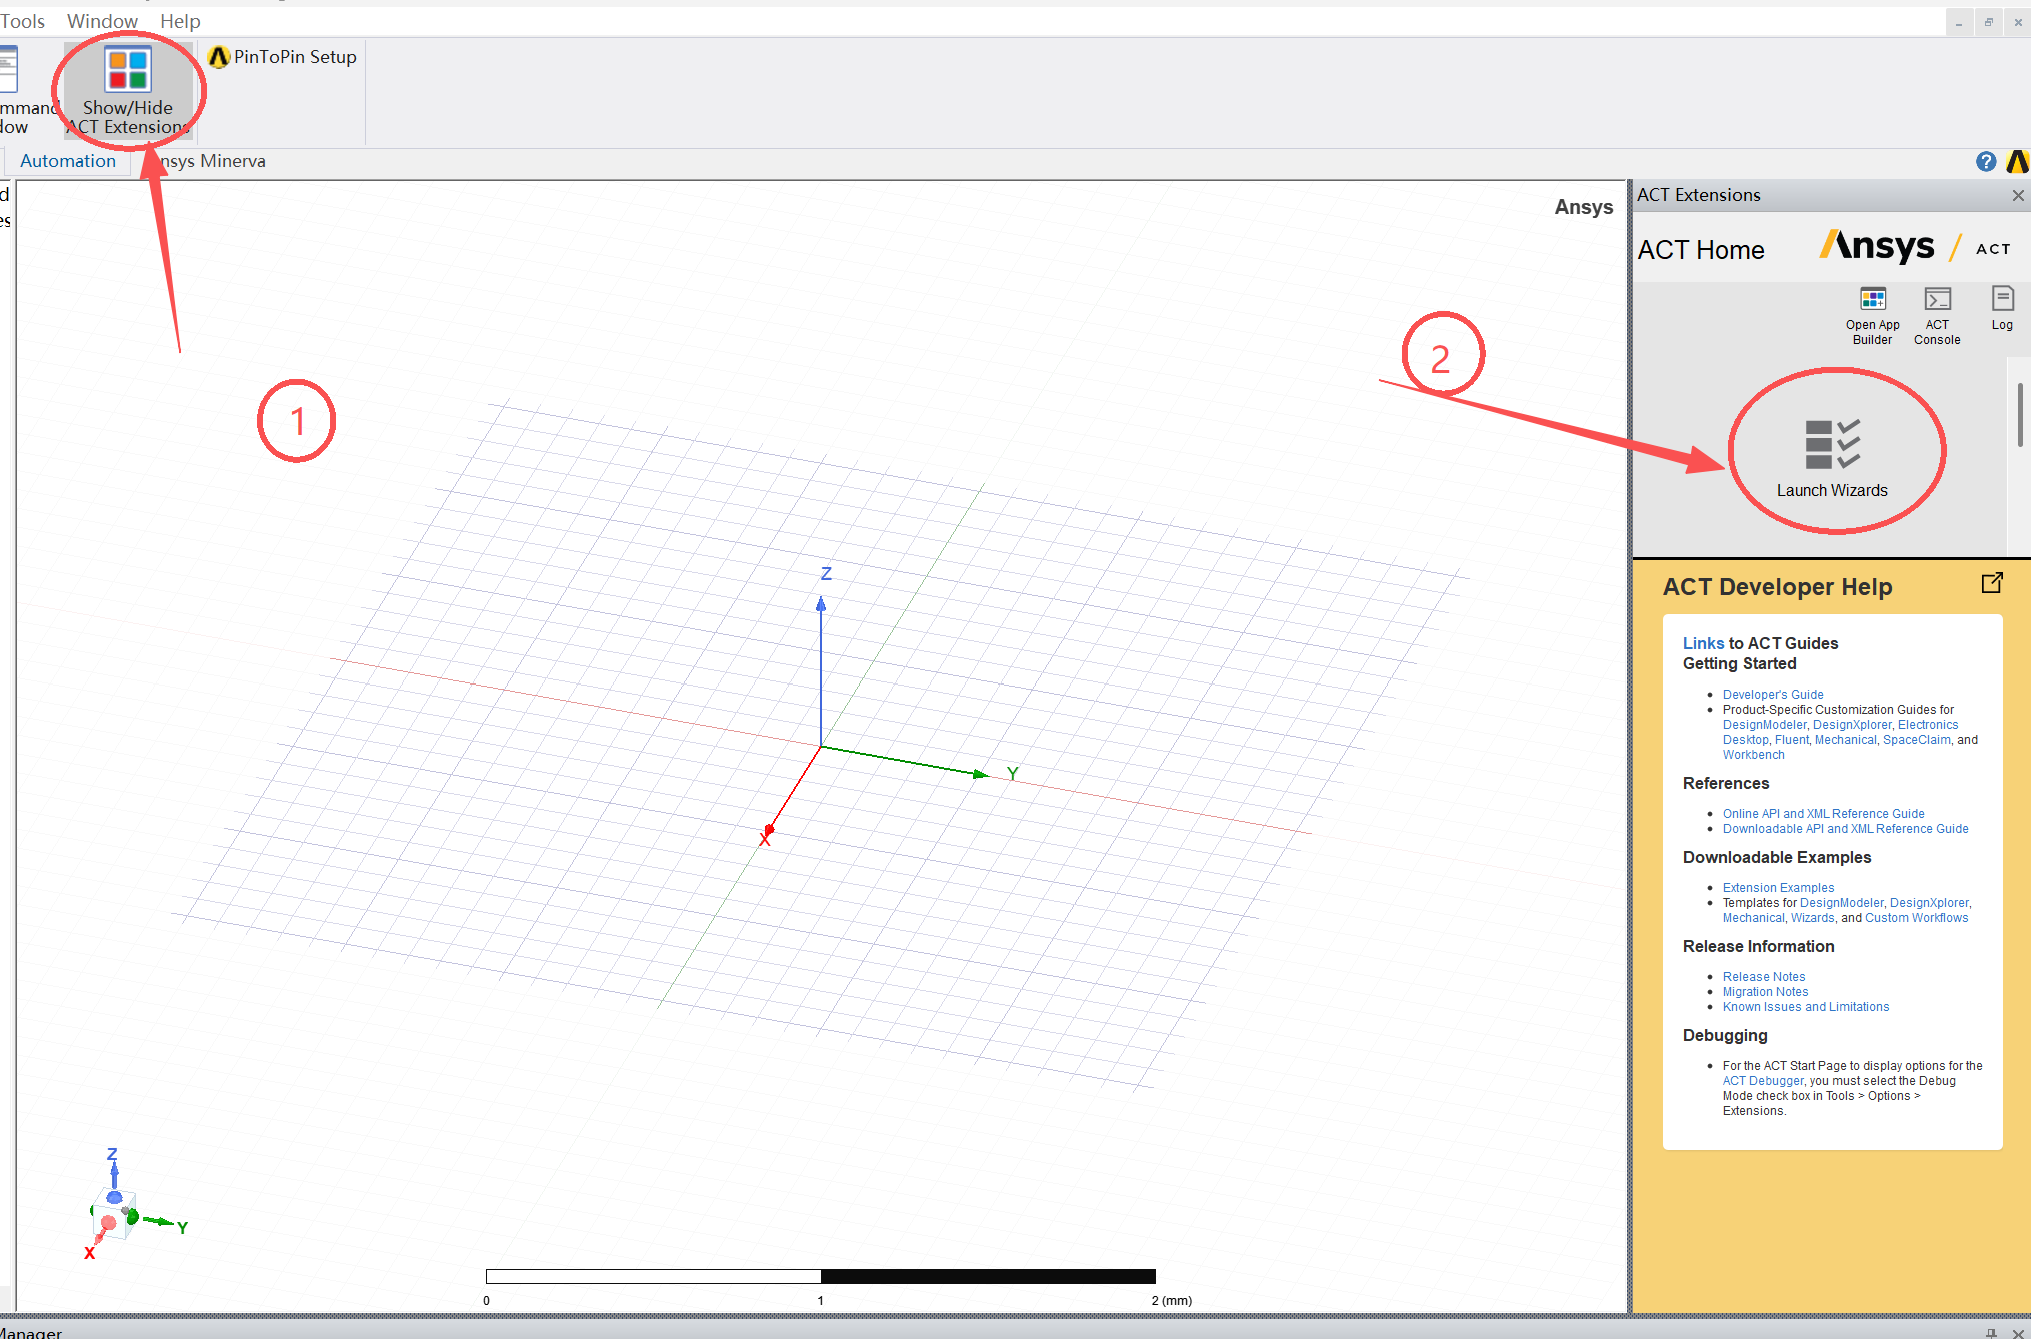Open the ACT Log
Image resolution: width=2031 pixels, height=1339 pixels.
point(2002,308)
